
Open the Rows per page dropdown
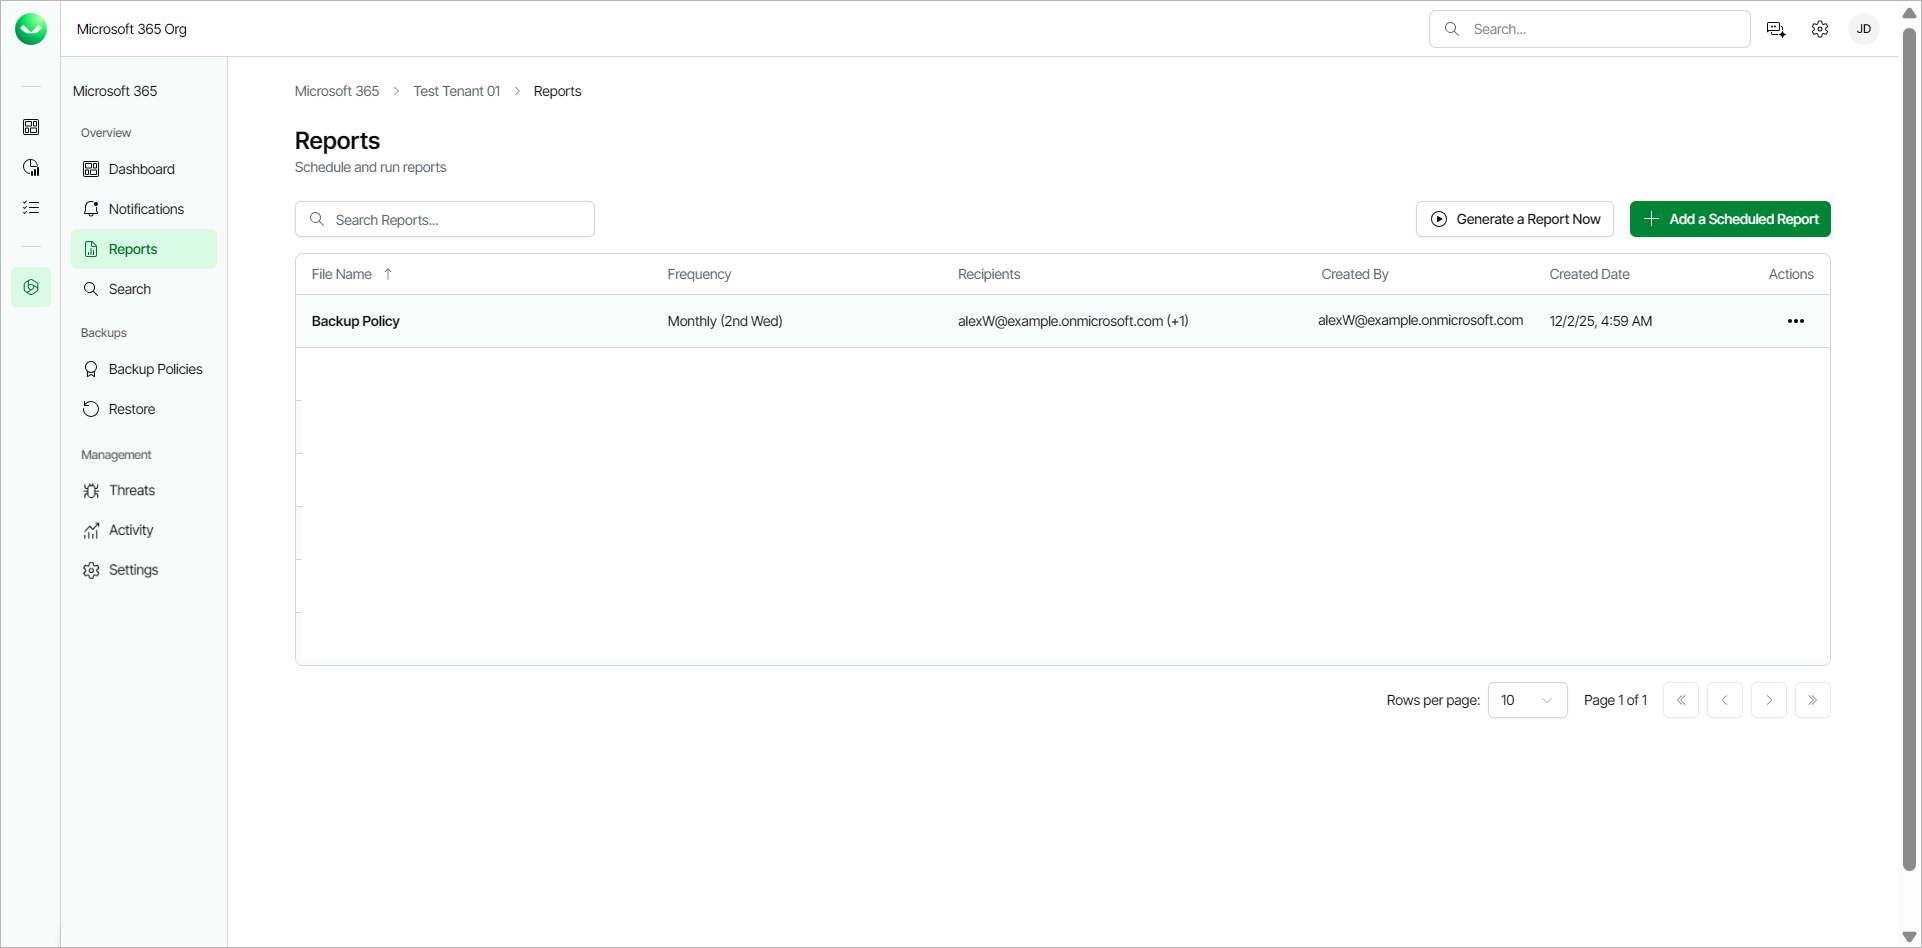pos(1527,700)
